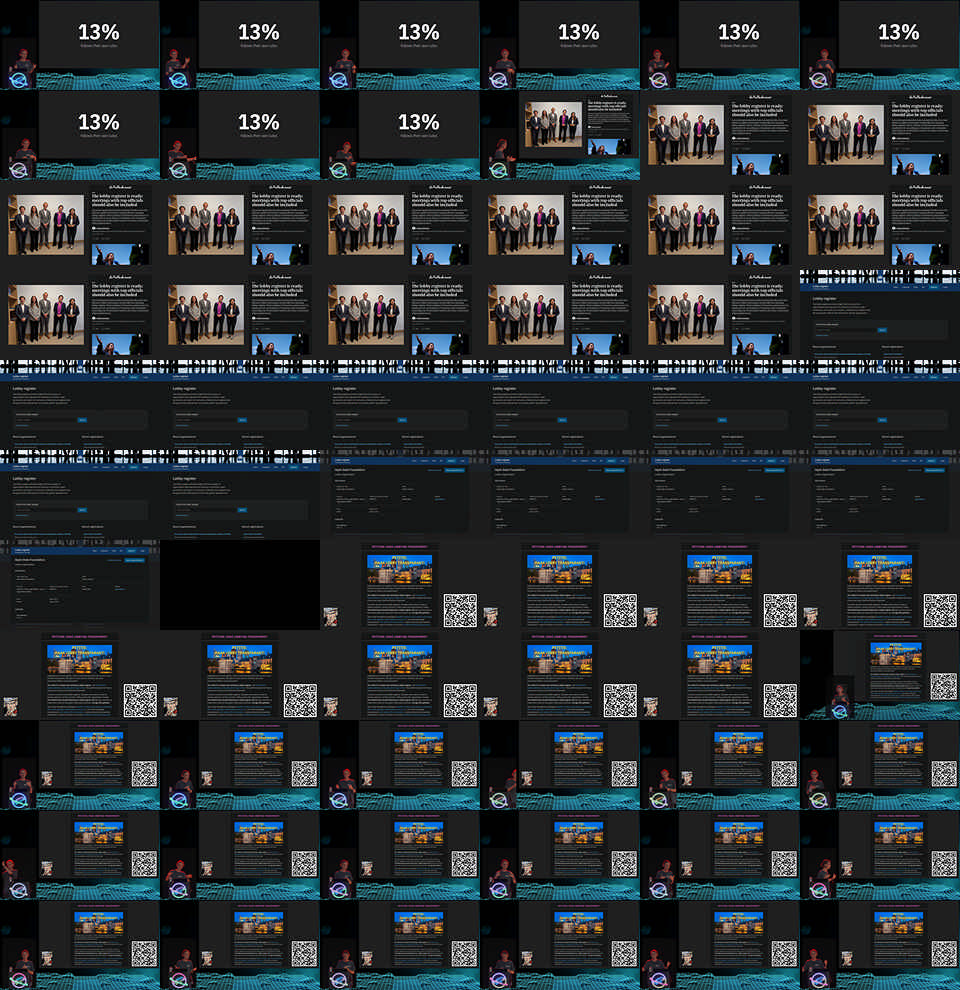Pick the petition frame with dimmed presenter zooming out
Image resolution: width=960 pixels, height=990 pixels.
click(x=880, y=675)
